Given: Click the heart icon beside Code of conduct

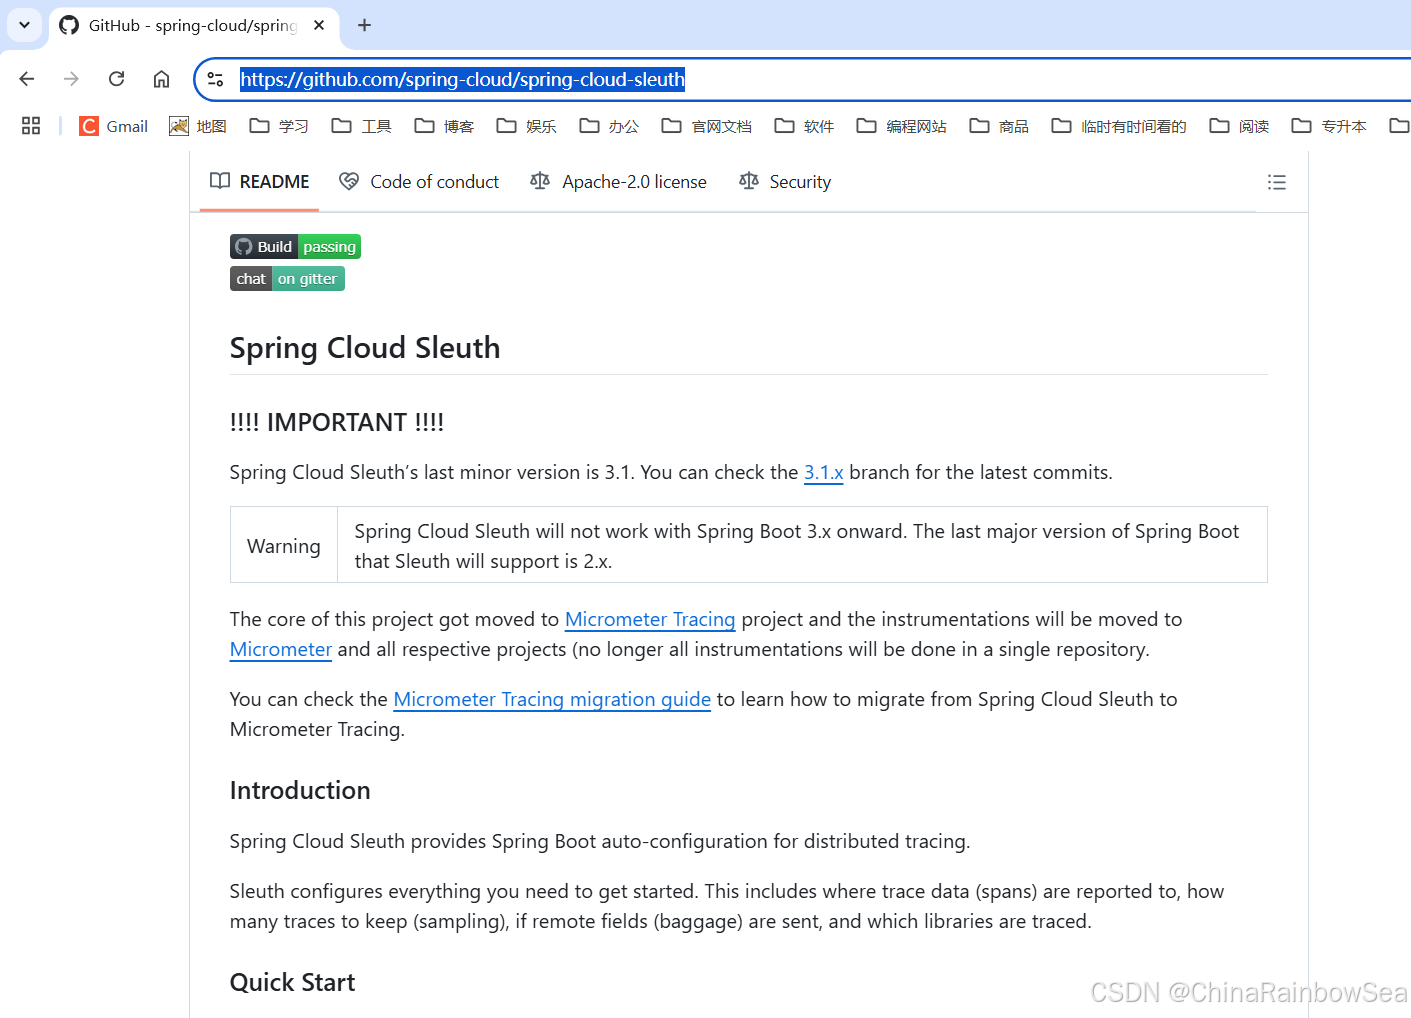Looking at the screenshot, I should pos(349,181).
